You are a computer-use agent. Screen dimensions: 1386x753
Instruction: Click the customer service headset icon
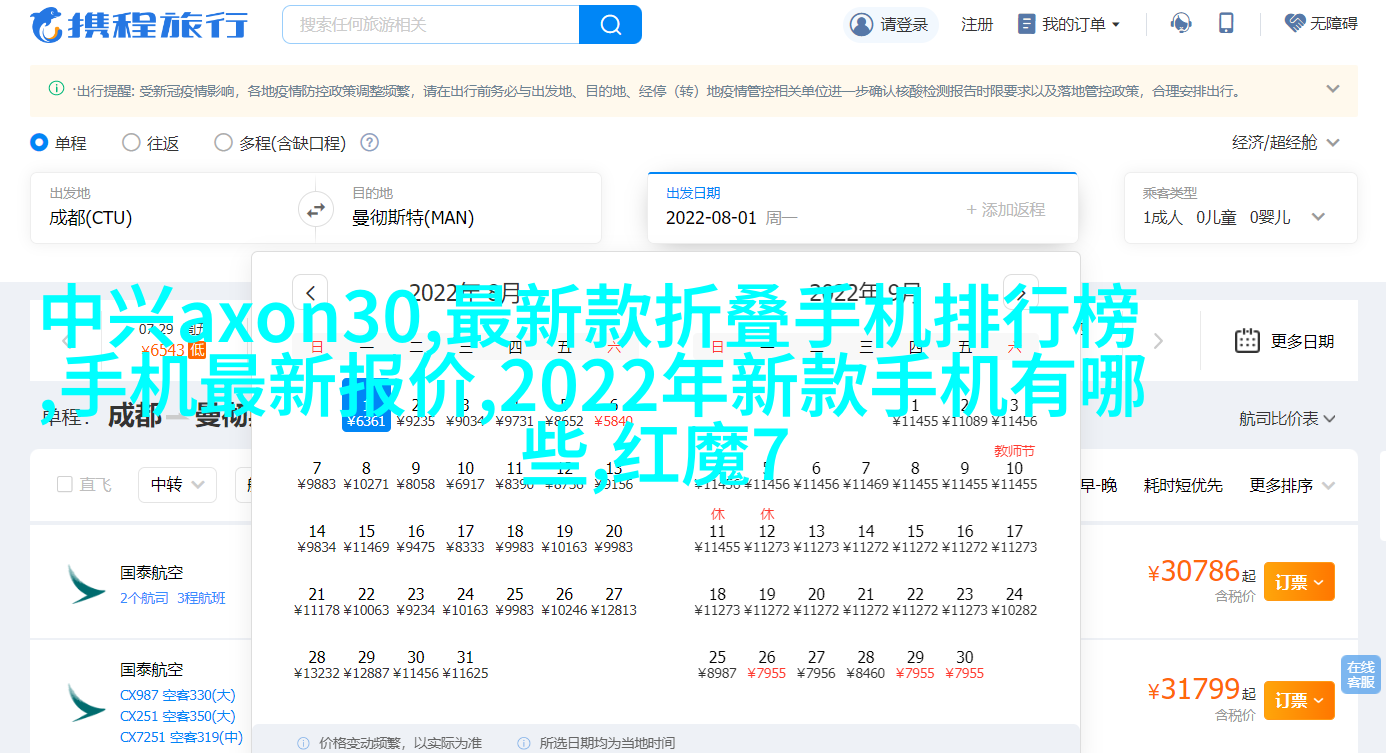(x=1181, y=24)
